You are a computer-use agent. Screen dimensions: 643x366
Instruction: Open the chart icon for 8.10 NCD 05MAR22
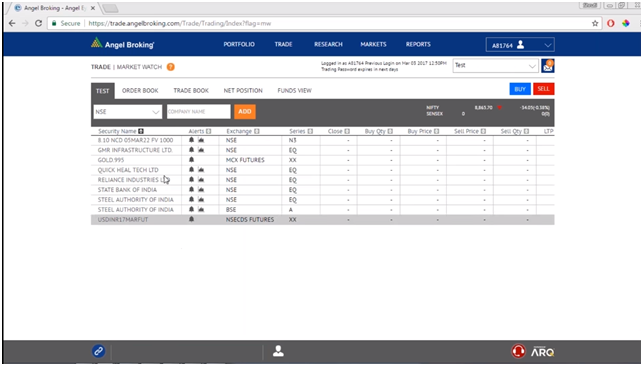tap(201, 140)
